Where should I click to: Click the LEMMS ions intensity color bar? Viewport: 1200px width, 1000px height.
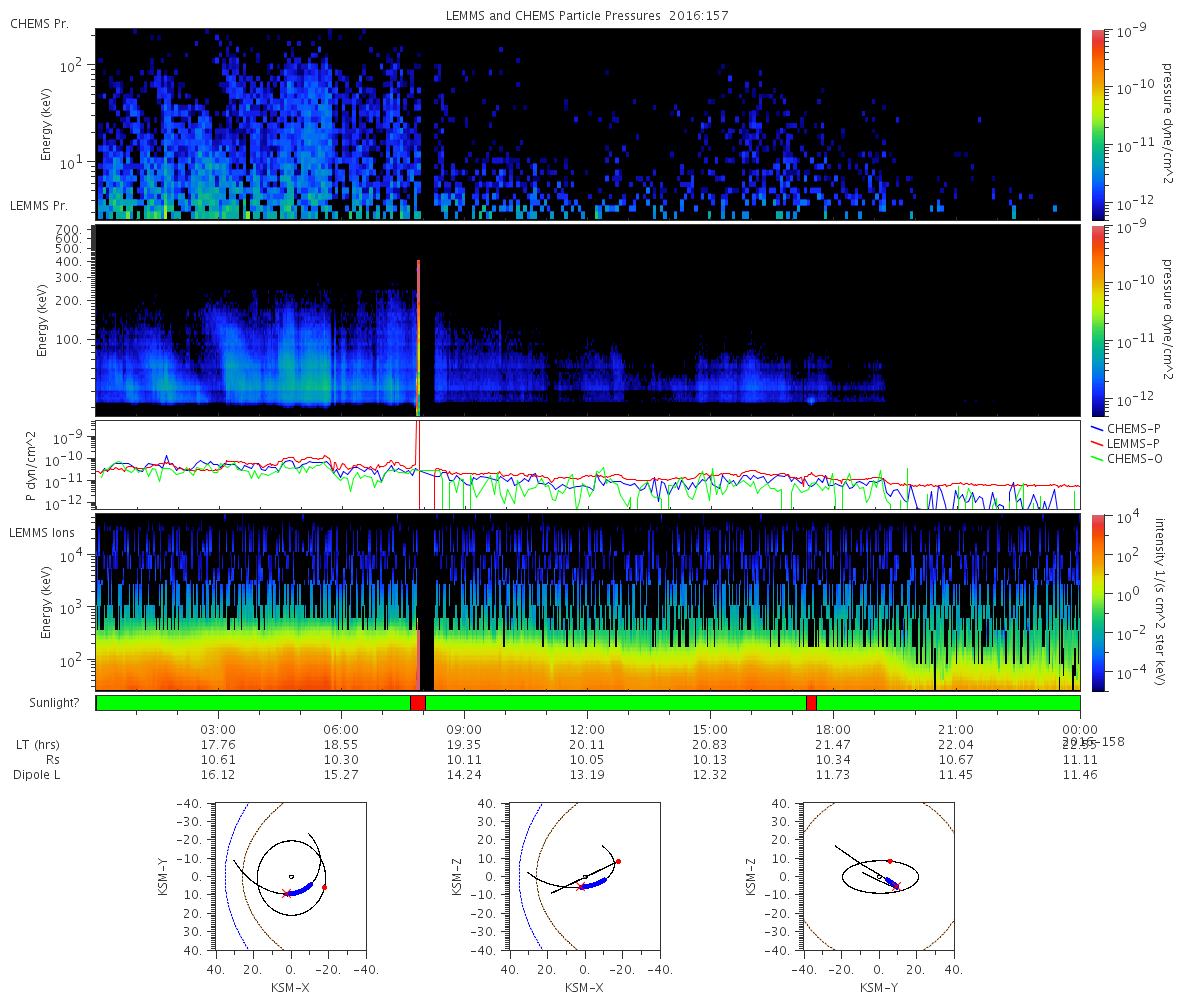pos(1097,603)
